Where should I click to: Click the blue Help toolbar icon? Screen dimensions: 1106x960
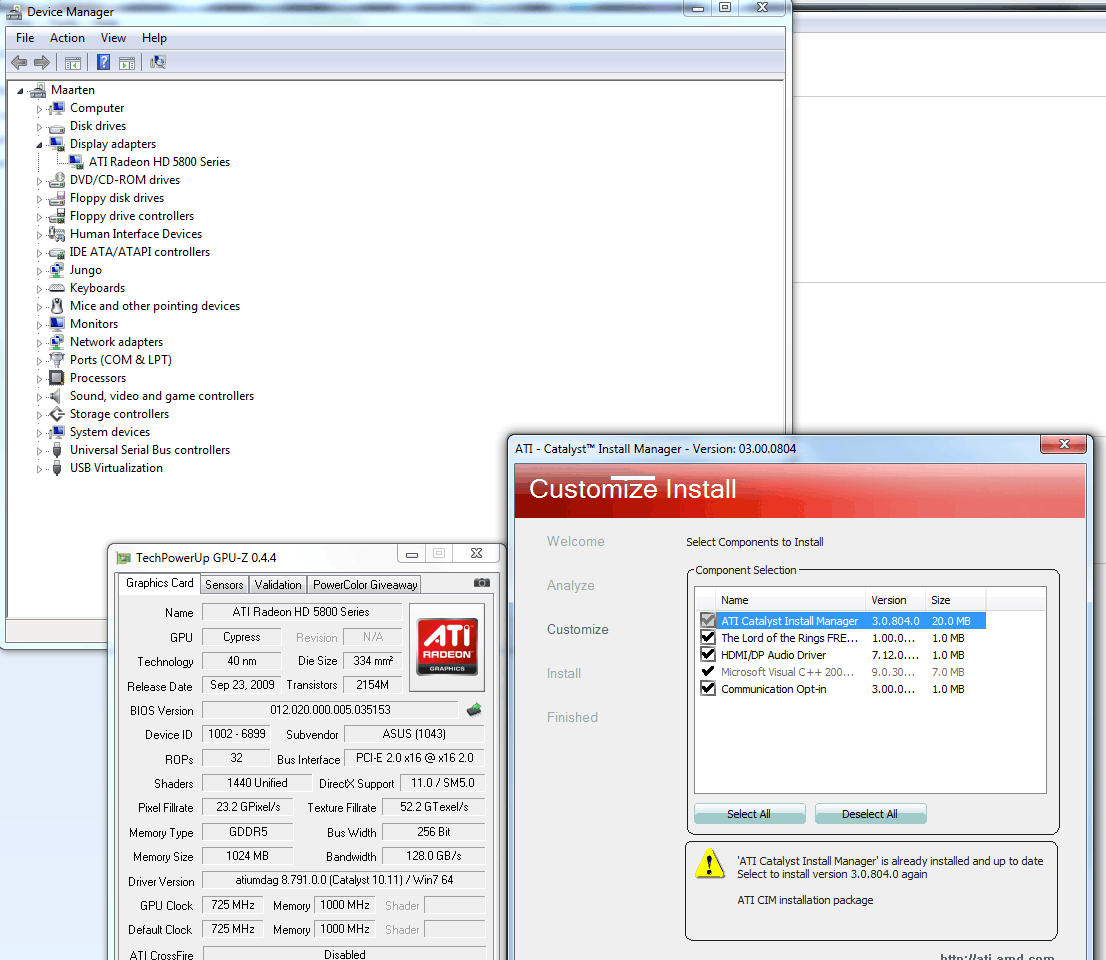pos(103,62)
